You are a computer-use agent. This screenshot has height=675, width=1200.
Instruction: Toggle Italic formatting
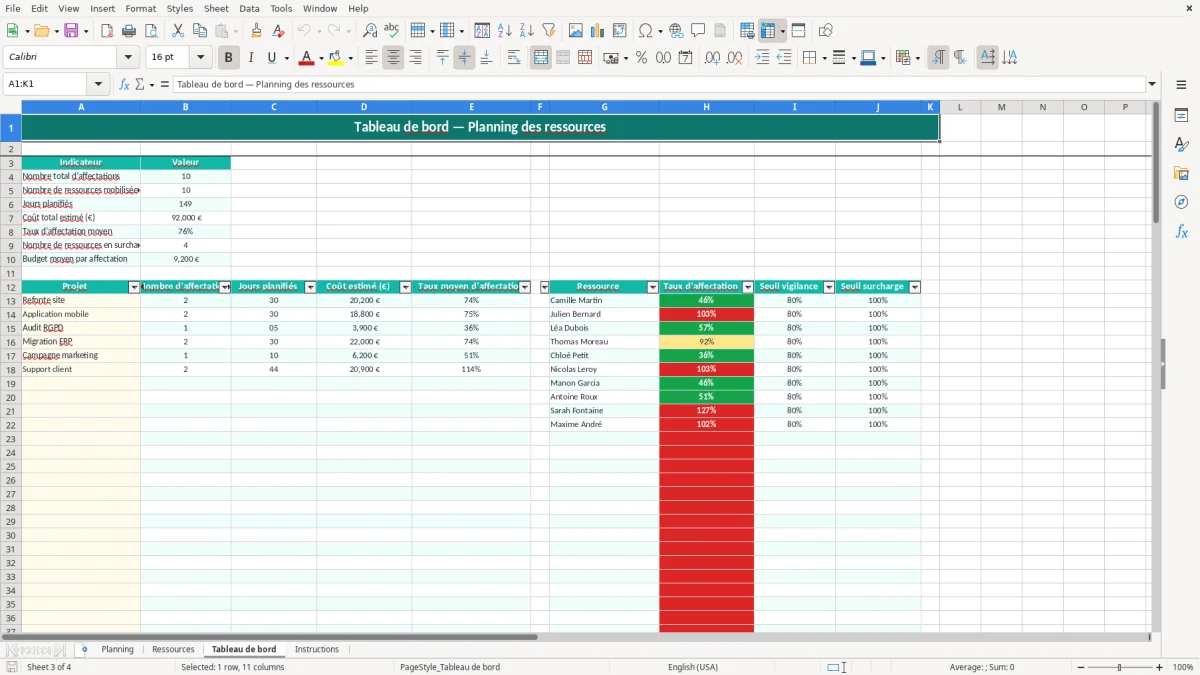click(251, 58)
